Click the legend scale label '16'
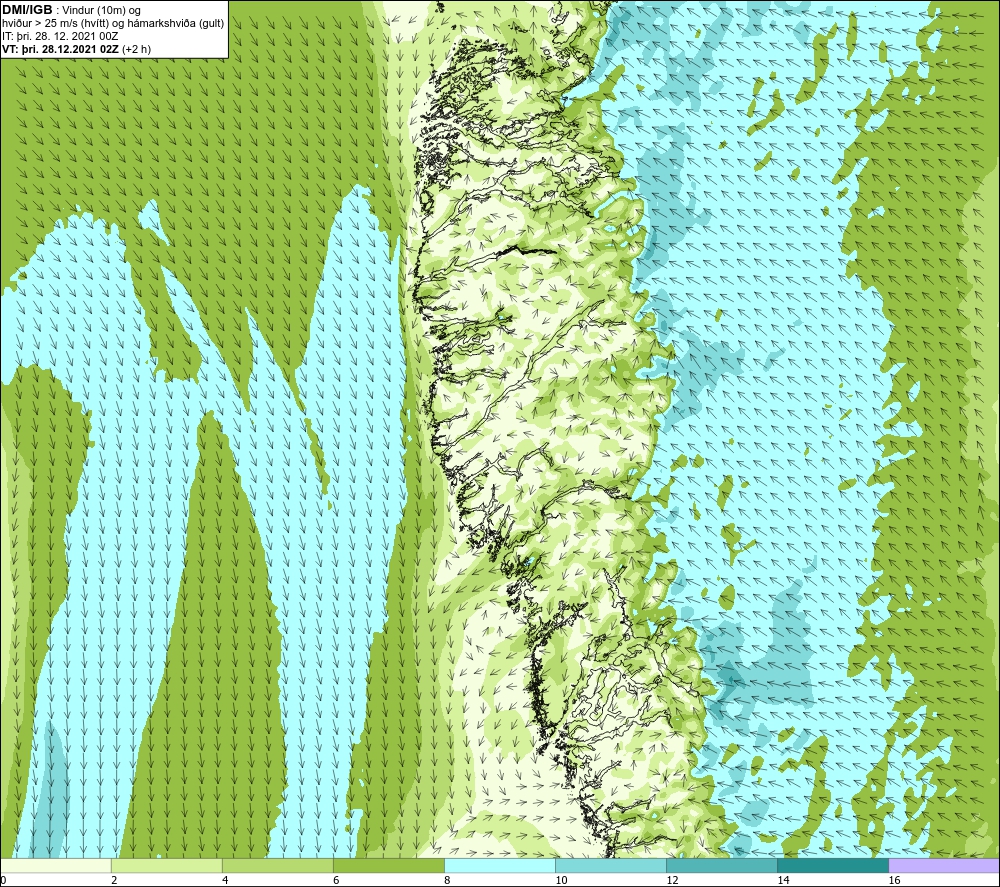The height and width of the screenshot is (887, 1000). point(894,880)
